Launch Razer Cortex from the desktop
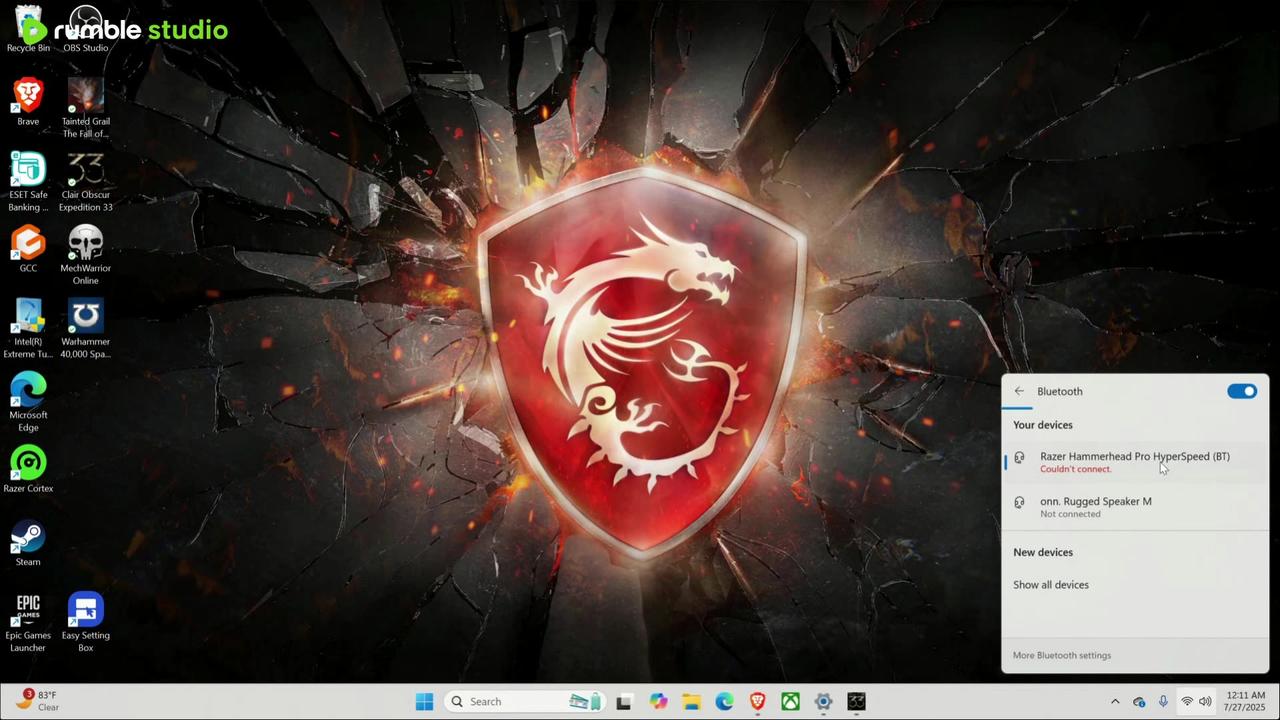 click(28, 469)
